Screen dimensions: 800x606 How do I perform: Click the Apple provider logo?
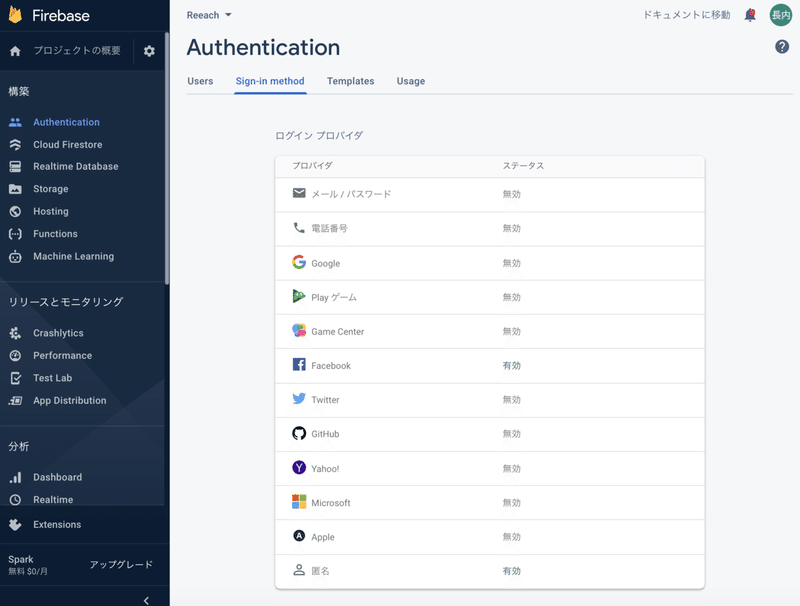(299, 536)
